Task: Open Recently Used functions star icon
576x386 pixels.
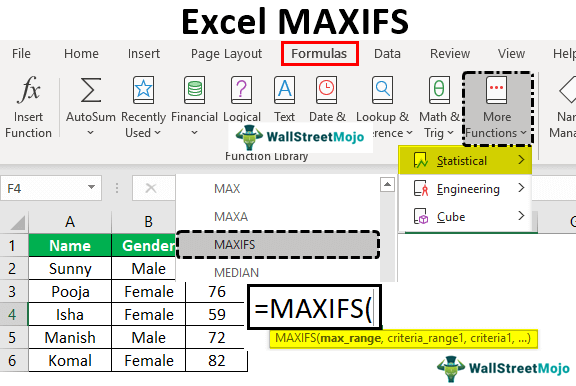Action: [143, 90]
